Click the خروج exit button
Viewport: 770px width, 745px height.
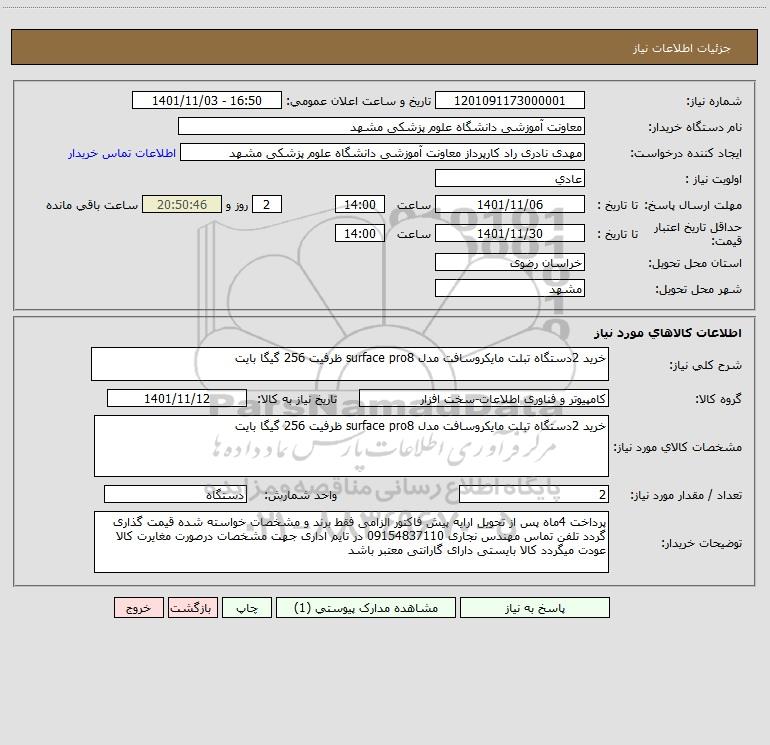click(138, 607)
